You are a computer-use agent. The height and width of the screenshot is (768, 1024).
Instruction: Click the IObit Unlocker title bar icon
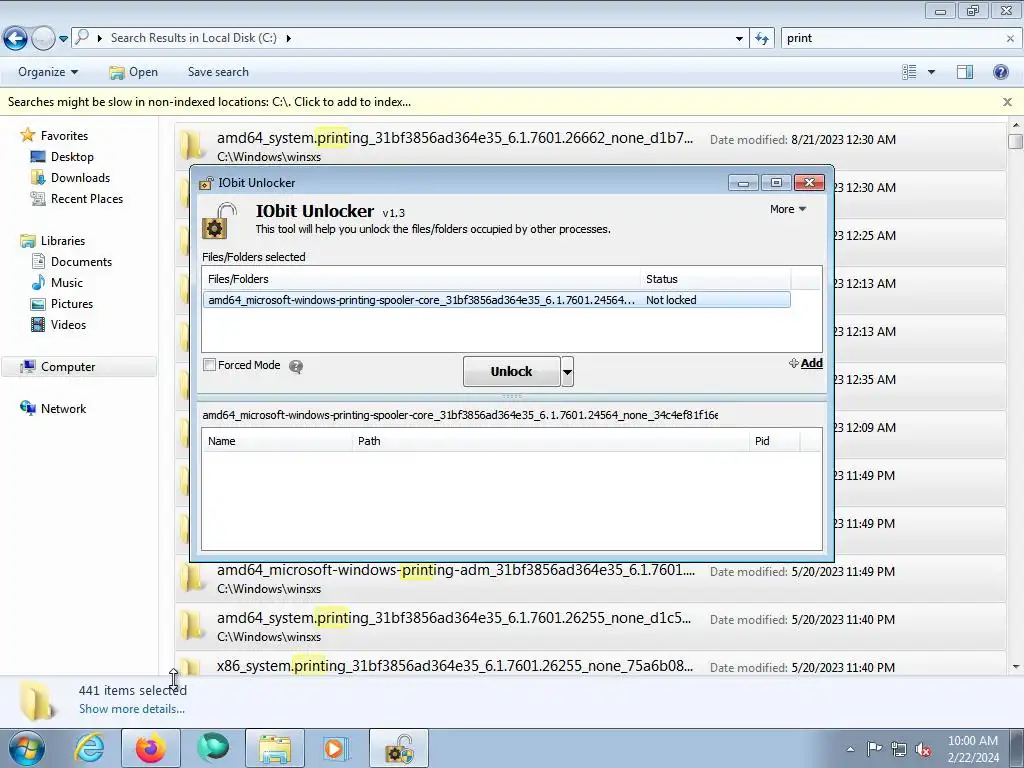pos(206,183)
